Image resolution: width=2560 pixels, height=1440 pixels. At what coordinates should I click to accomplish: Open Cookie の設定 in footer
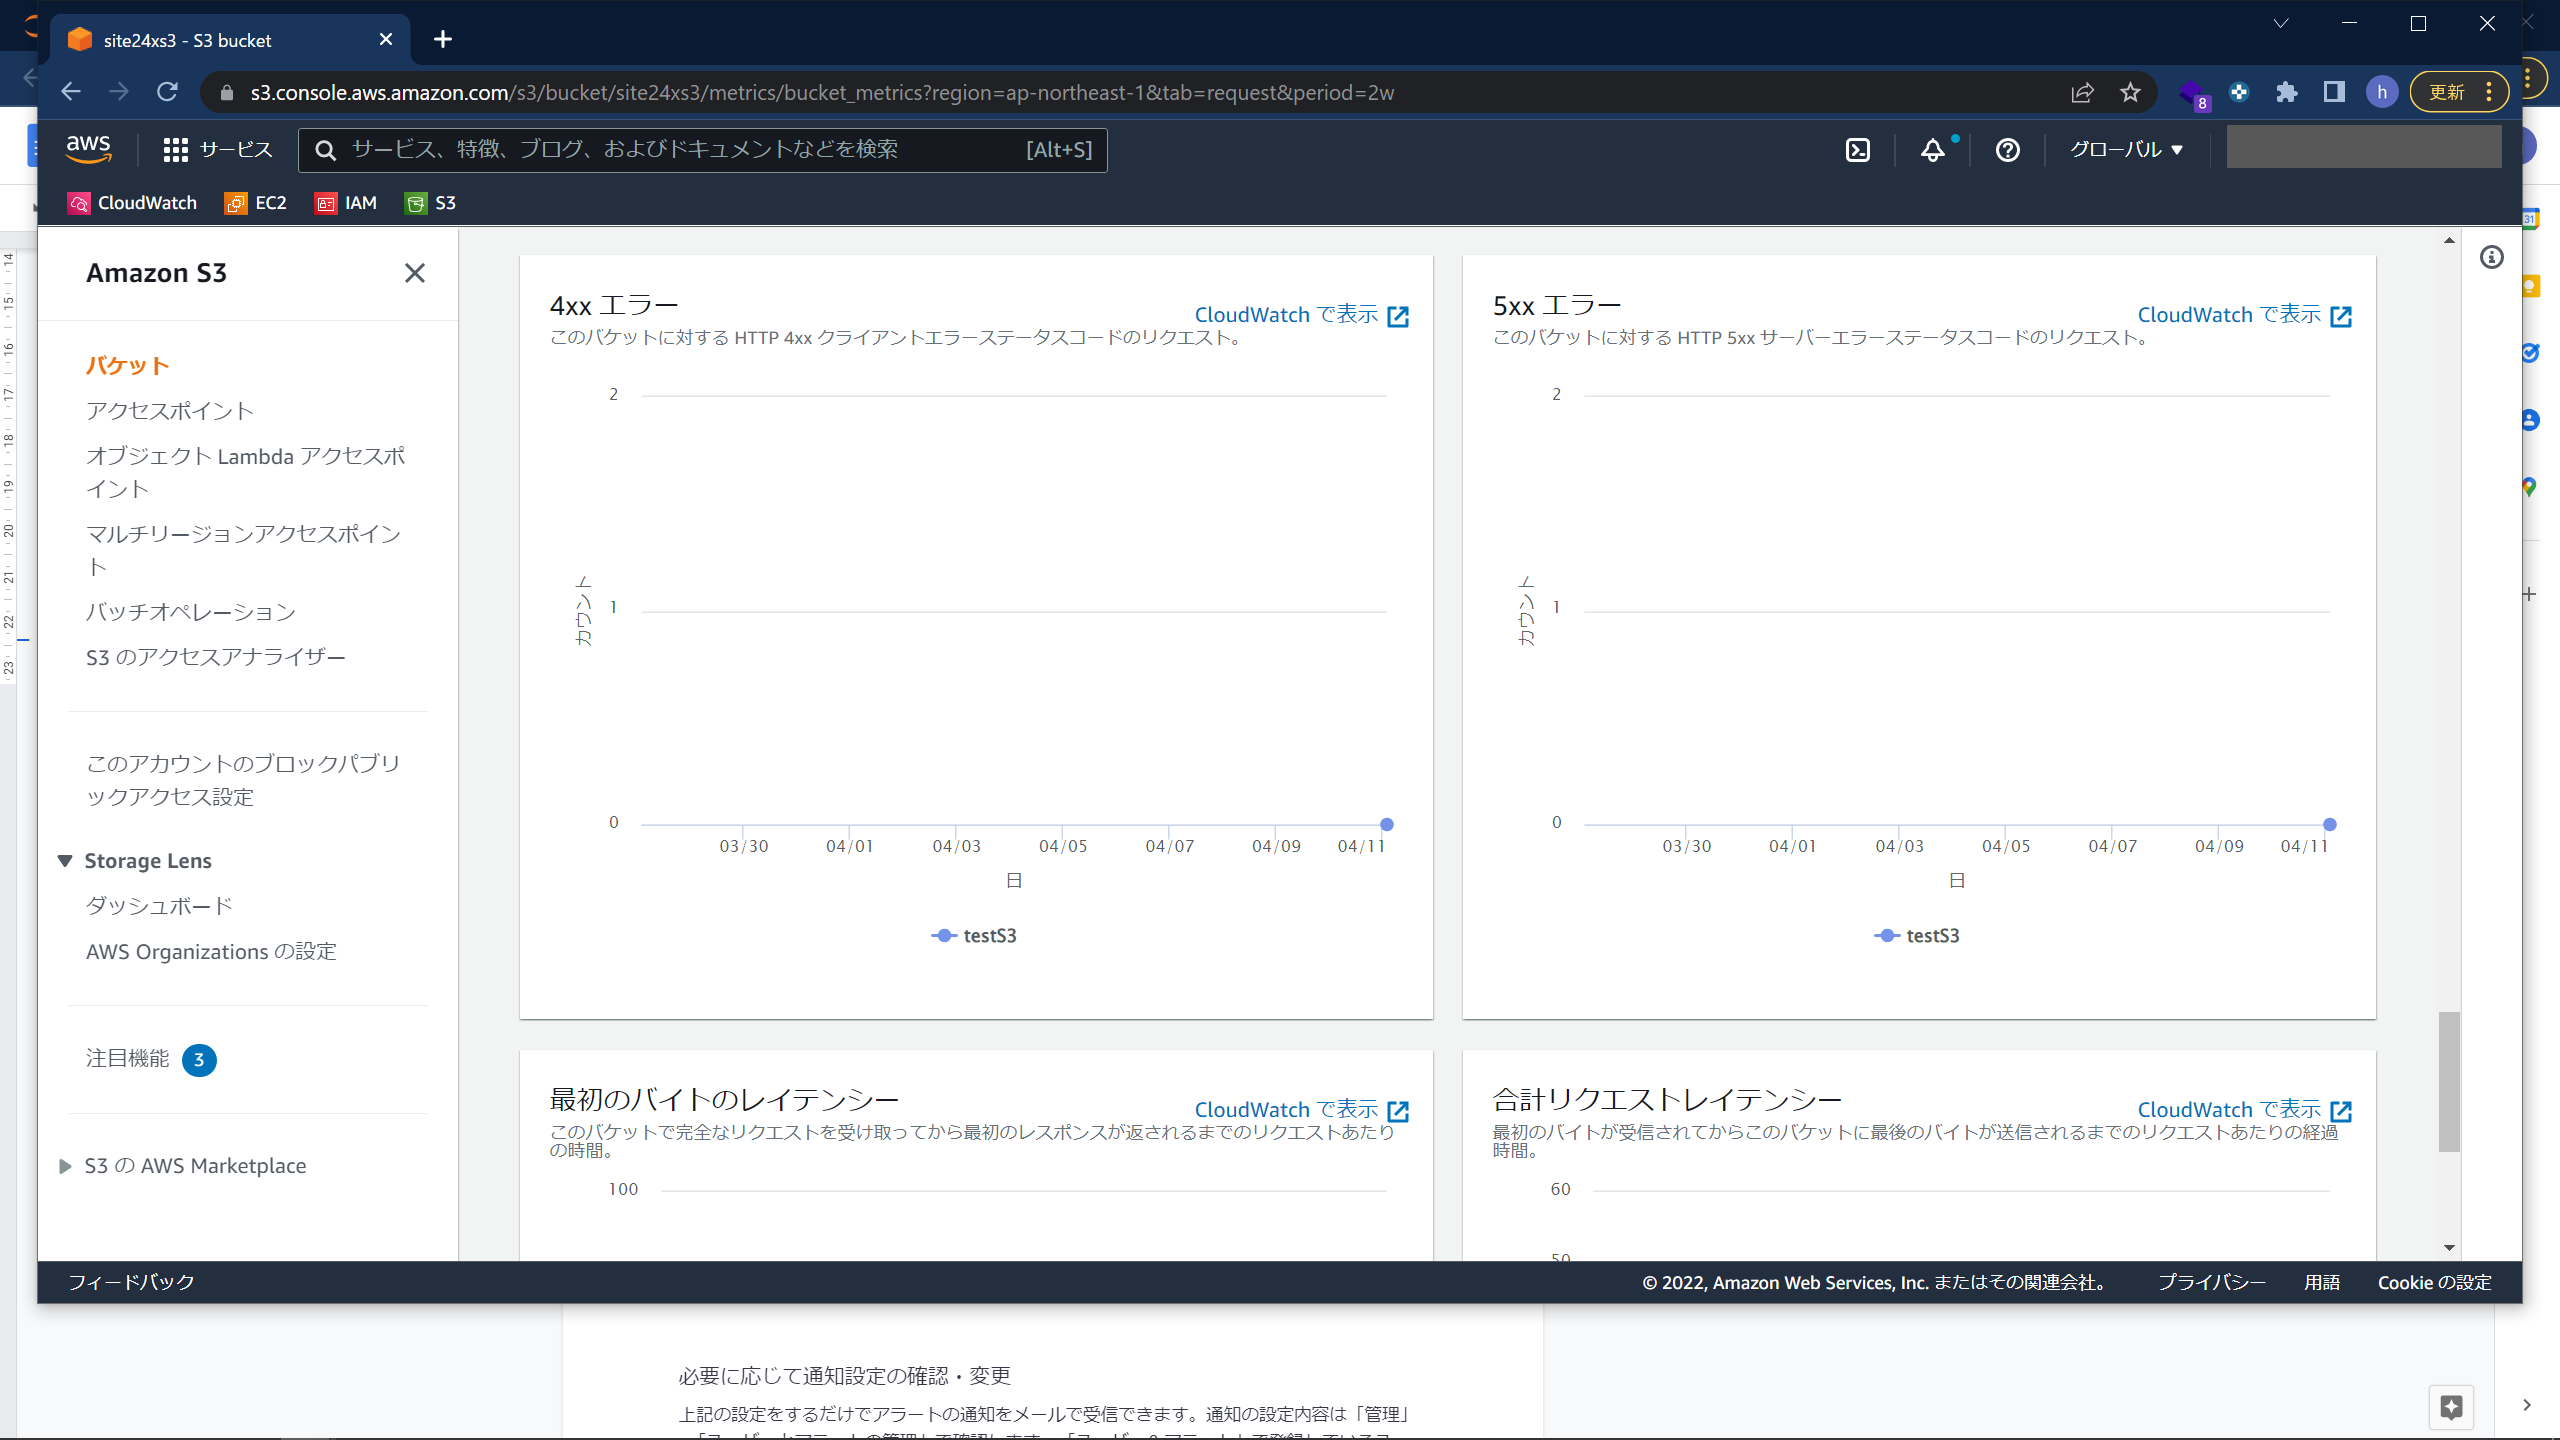[2434, 1282]
